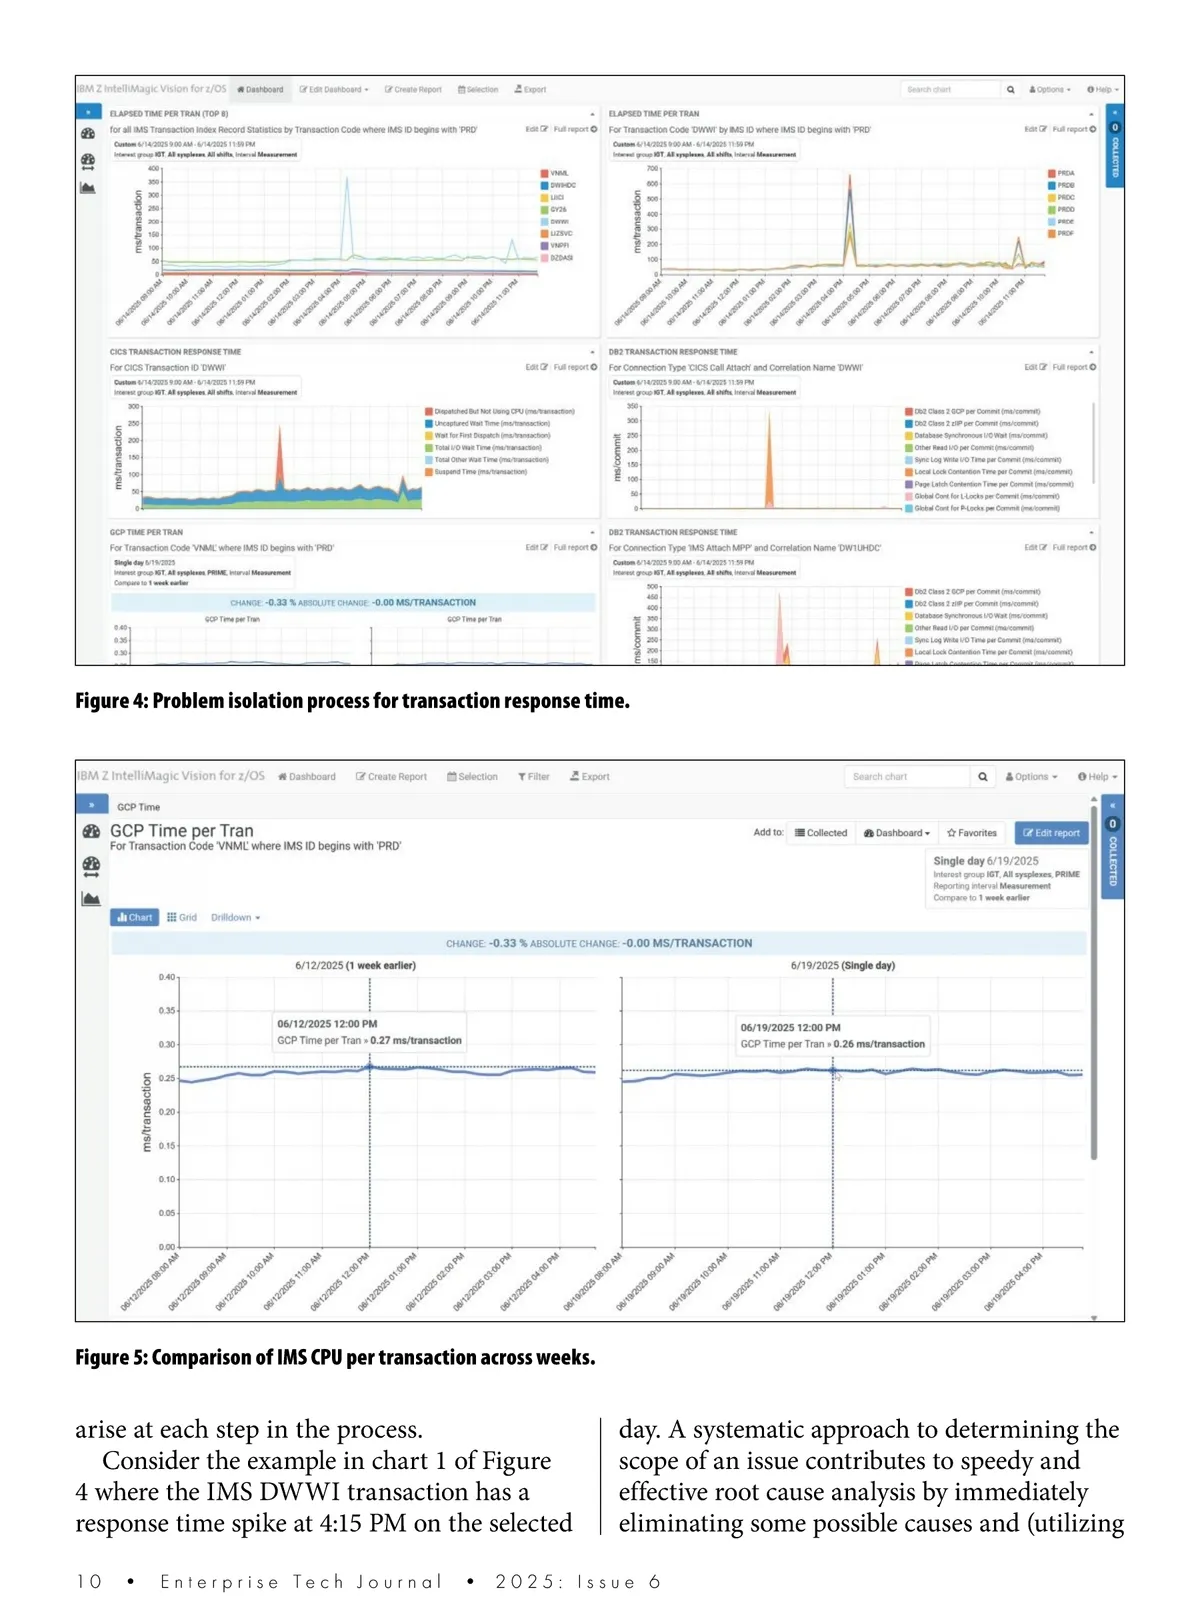The height and width of the screenshot is (1613, 1200).
Task: Click the blue Edit report button
Action: [x=1051, y=833]
